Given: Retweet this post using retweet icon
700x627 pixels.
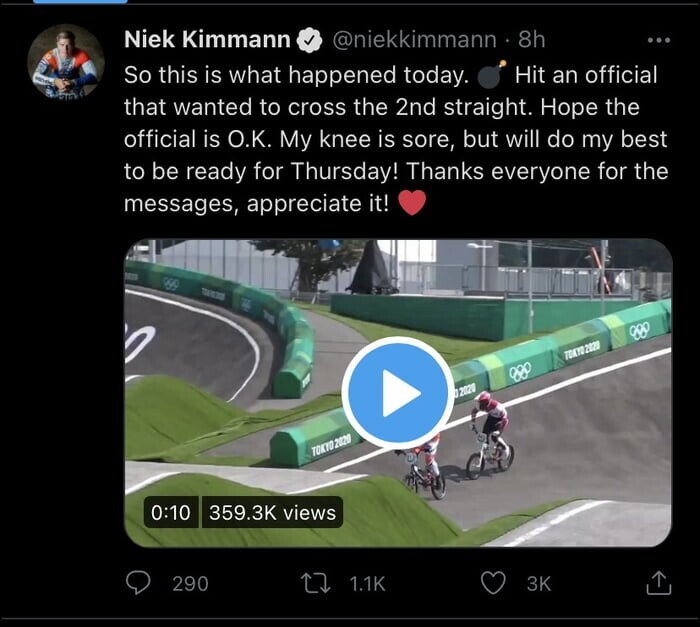Looking at the screenshot, I should tap(316, 583).
